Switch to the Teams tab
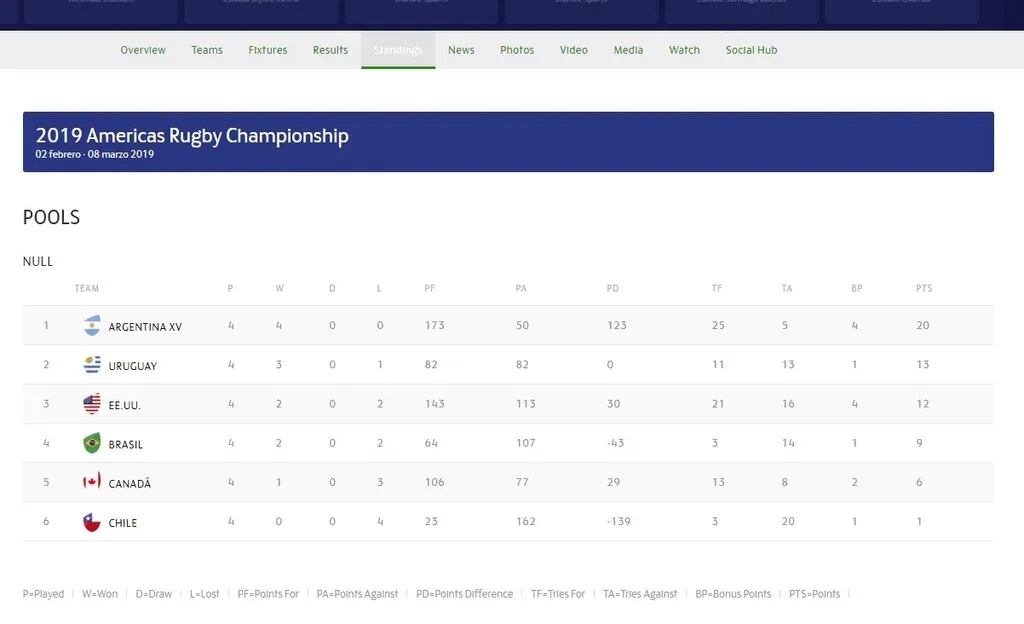1024x624 pixels. (207, 50)
